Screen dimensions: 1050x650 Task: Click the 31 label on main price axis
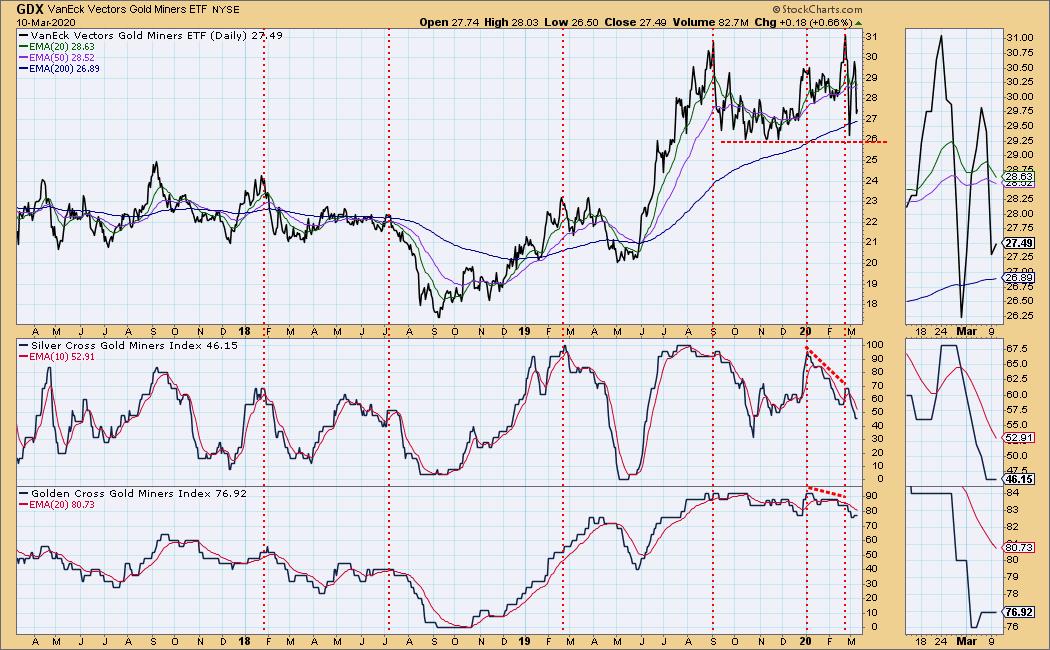click(872, 37)
